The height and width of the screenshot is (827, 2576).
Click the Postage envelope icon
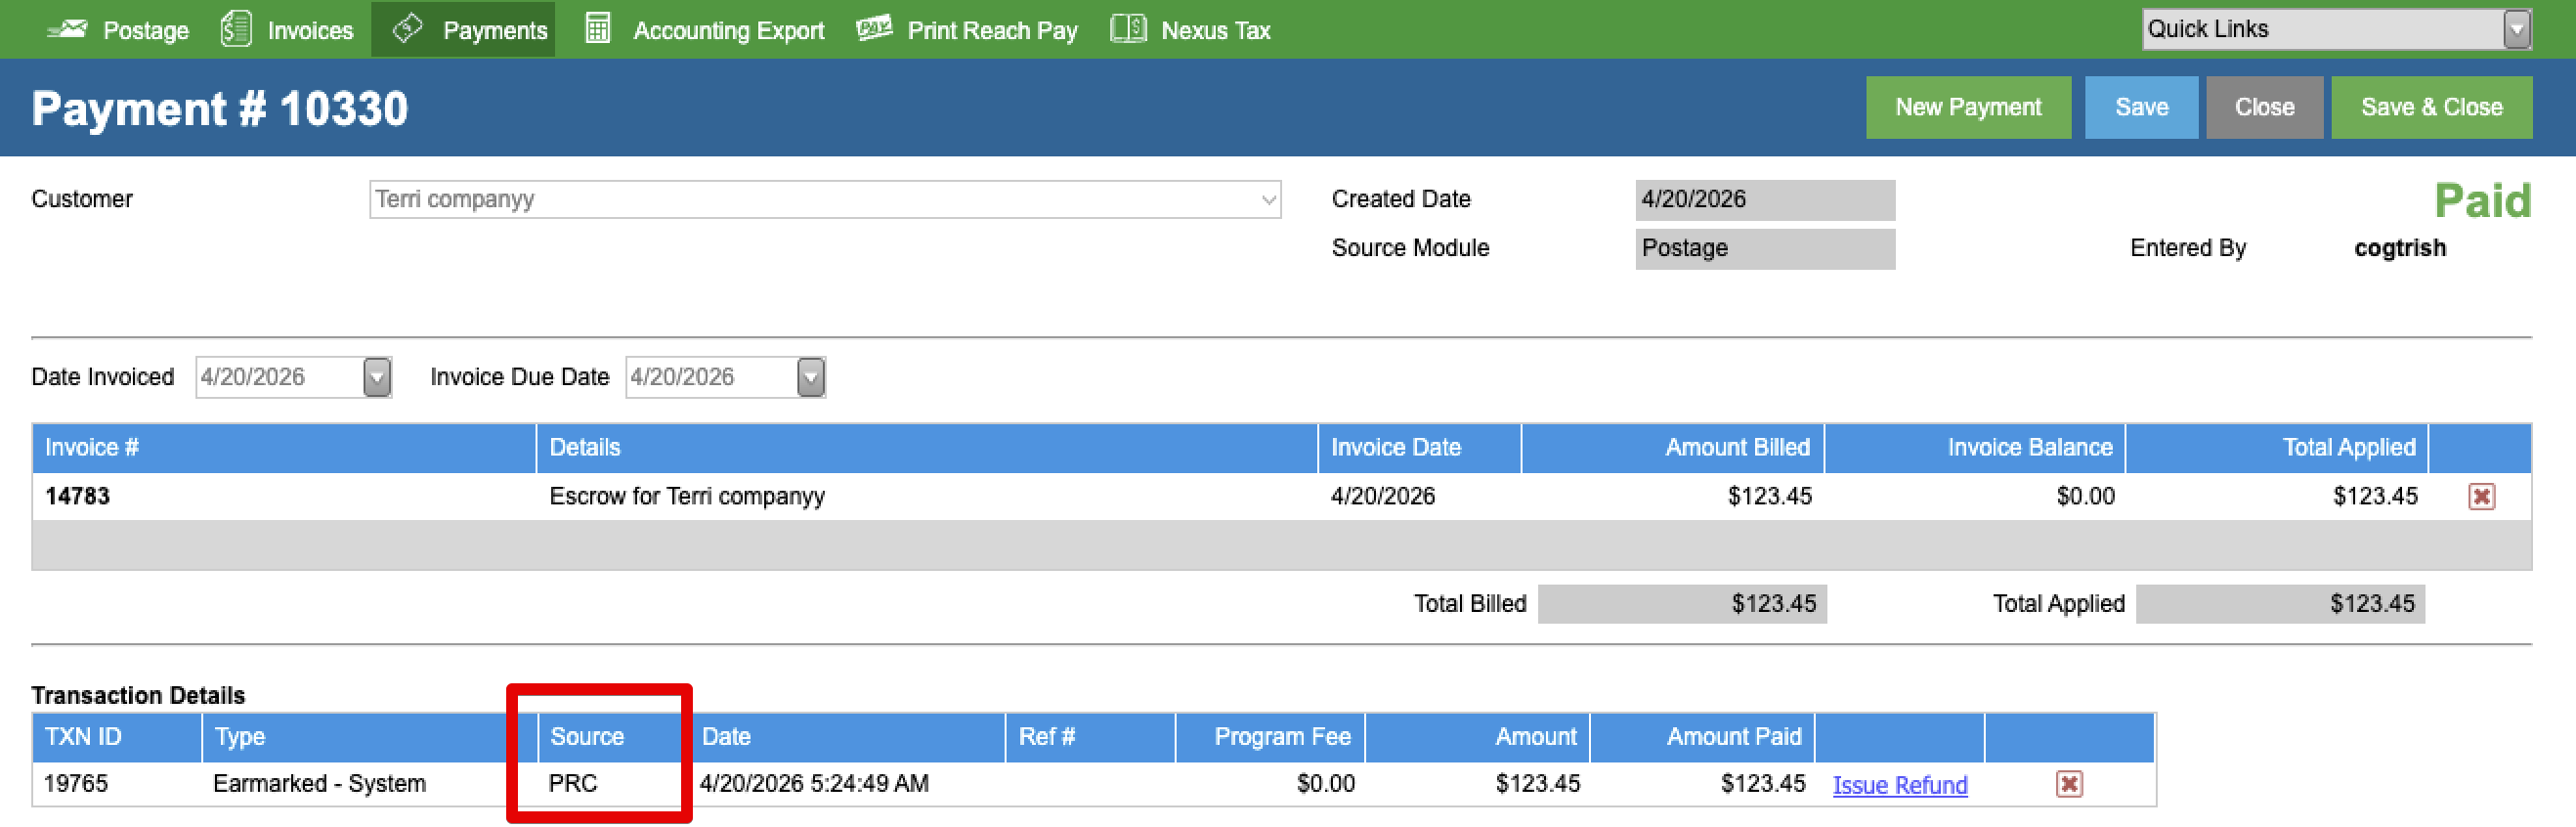(66, 29)
